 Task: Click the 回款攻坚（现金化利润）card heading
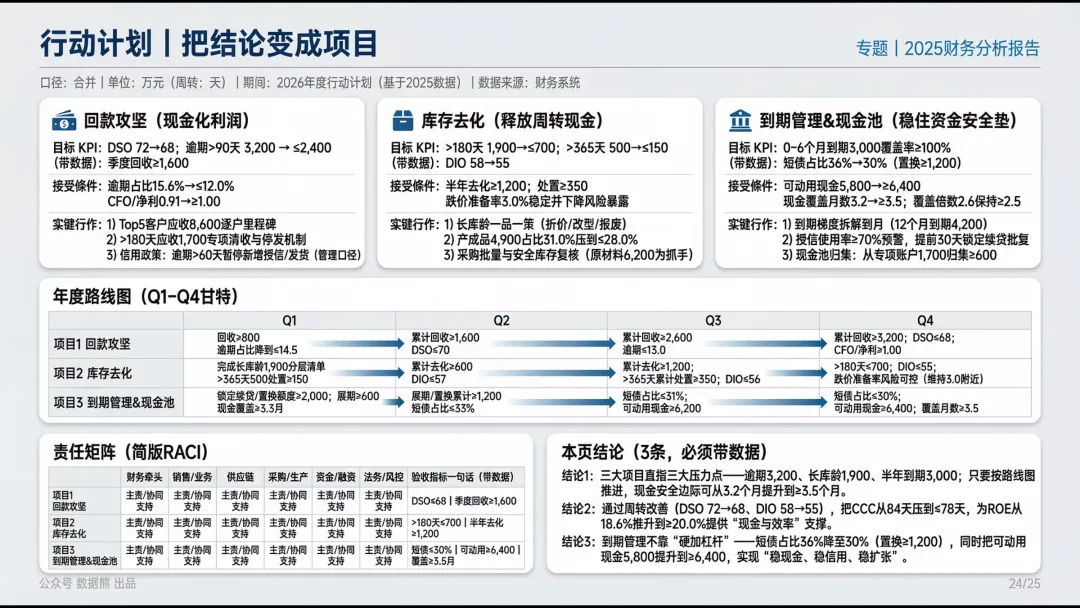coord(167,120)
